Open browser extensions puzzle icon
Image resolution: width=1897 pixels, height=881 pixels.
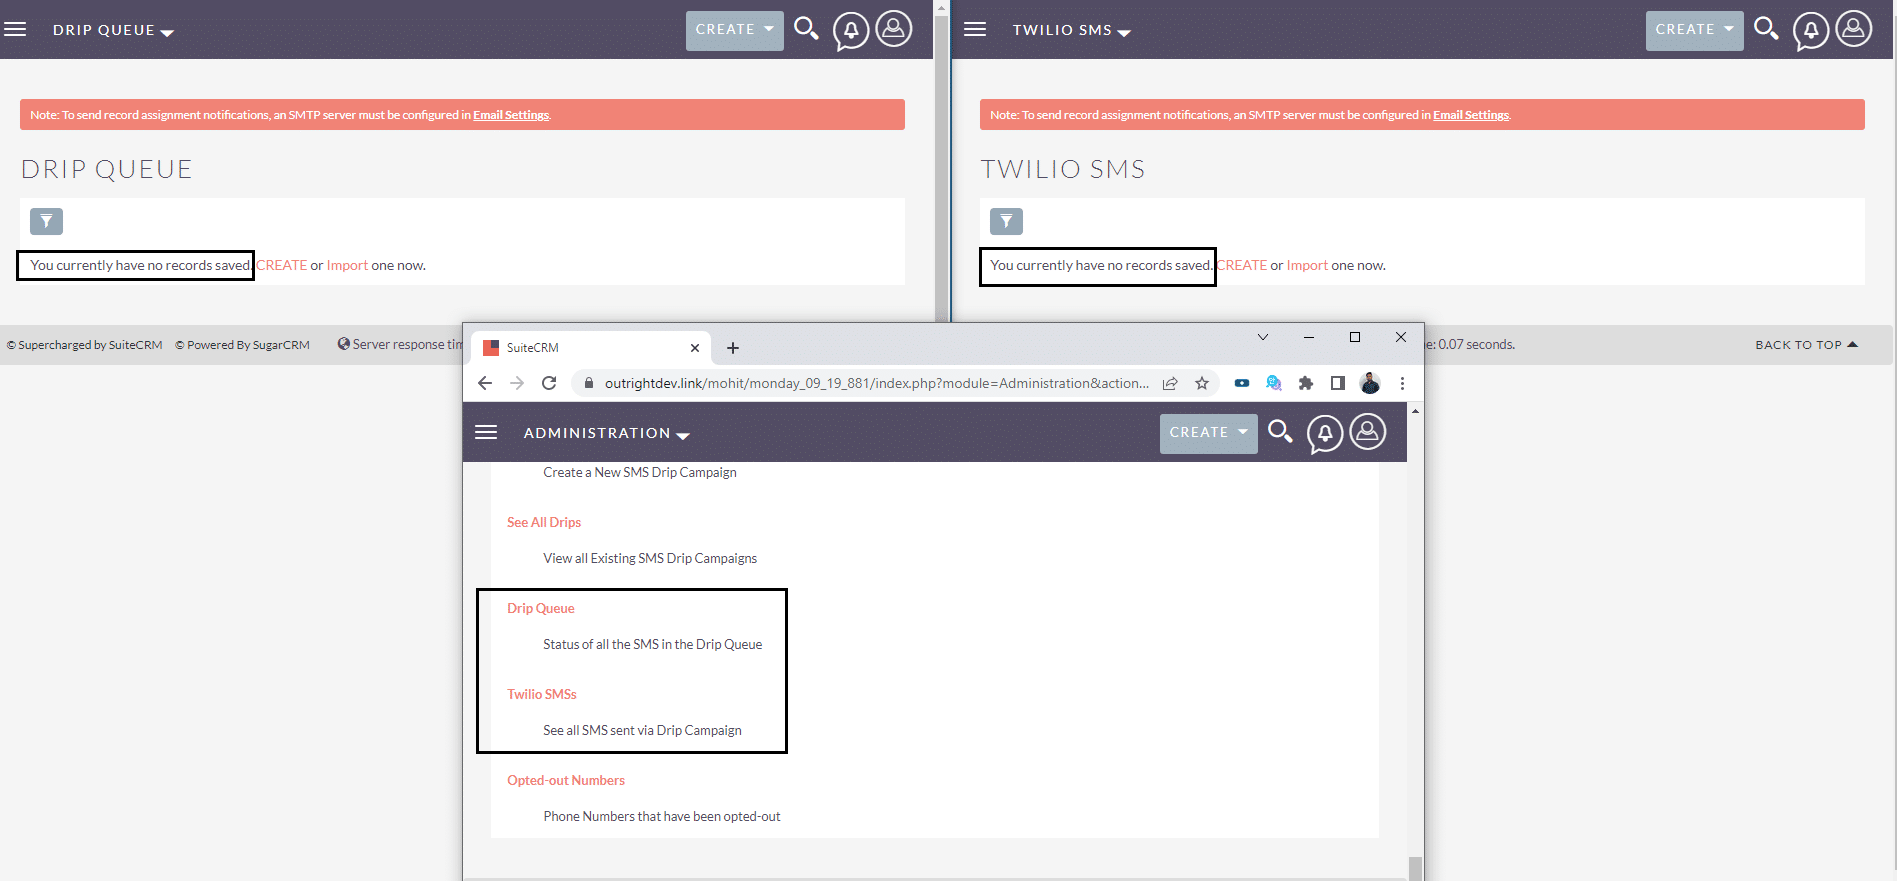[x=1306, y=383]
